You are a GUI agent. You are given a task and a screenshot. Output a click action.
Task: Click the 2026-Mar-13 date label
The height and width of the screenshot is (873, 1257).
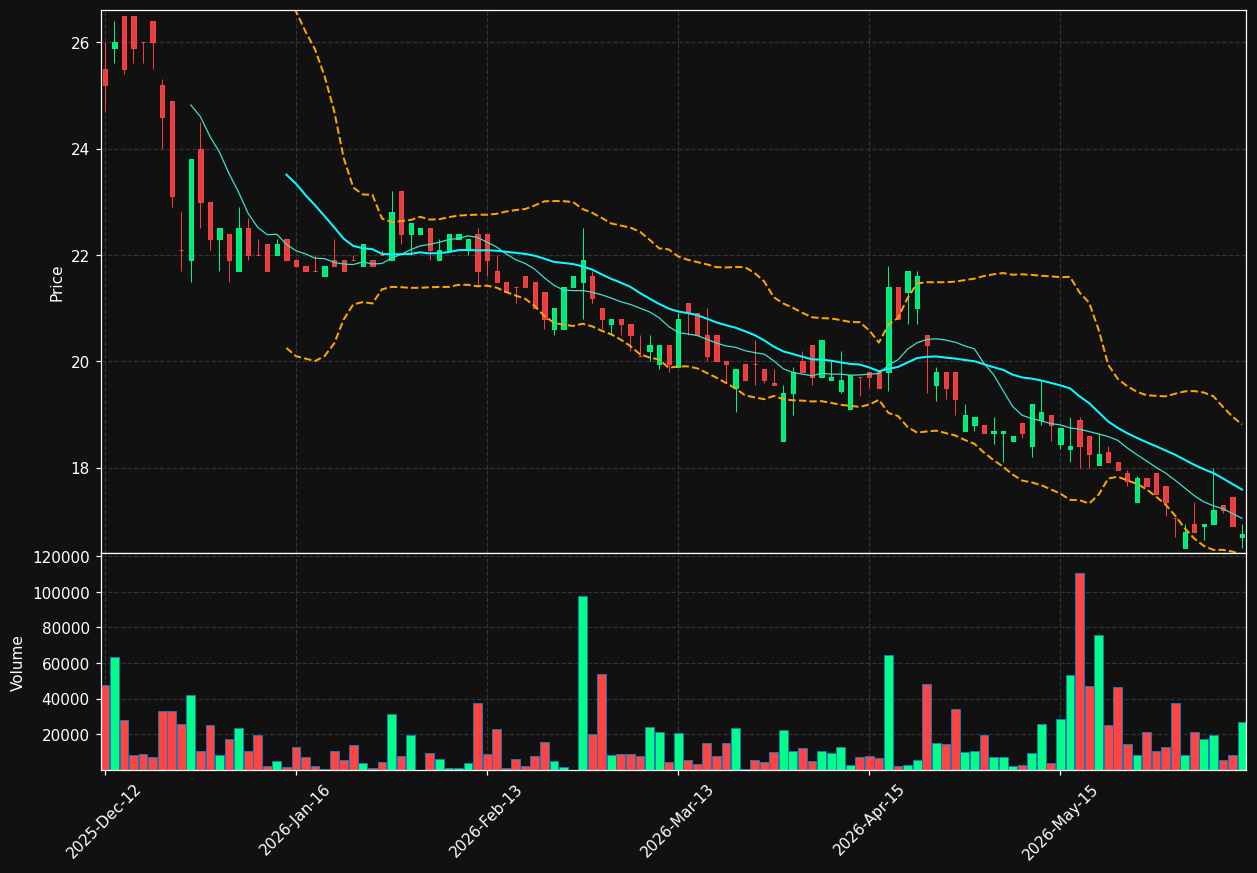point(677,822)
